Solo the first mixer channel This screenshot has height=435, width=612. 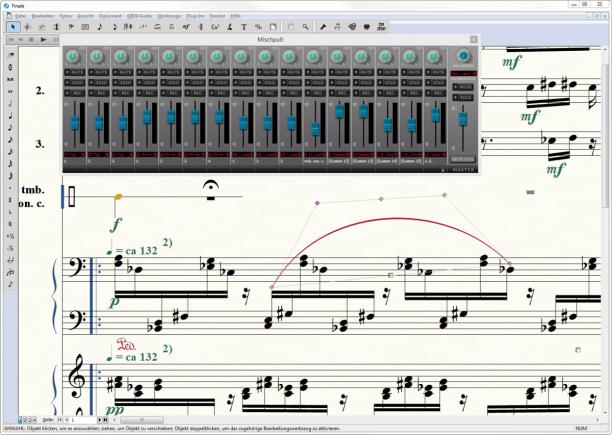coord(75,83)
